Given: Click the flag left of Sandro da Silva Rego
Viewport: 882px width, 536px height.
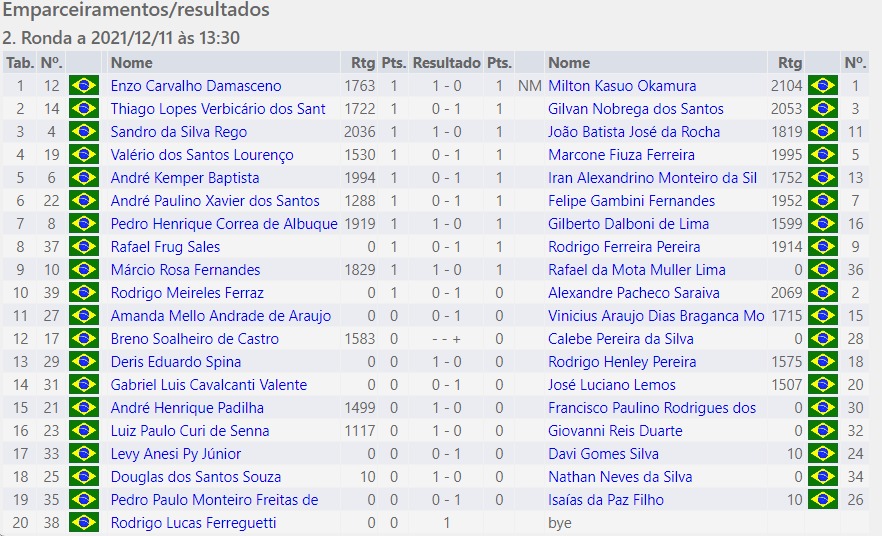Looking at the screenshot, I should coord(84,132).
